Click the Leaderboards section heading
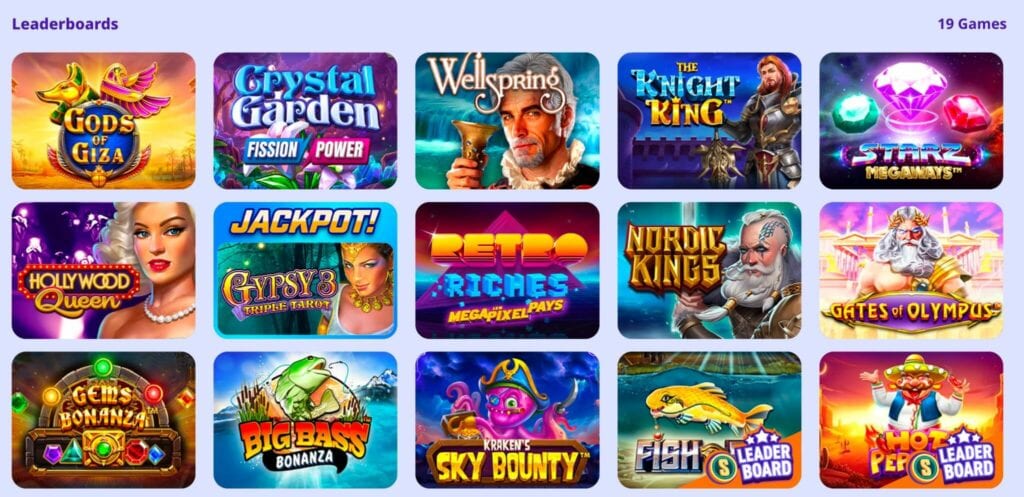The height and width of the screenshot is (497, 1024). coord(65,24)
